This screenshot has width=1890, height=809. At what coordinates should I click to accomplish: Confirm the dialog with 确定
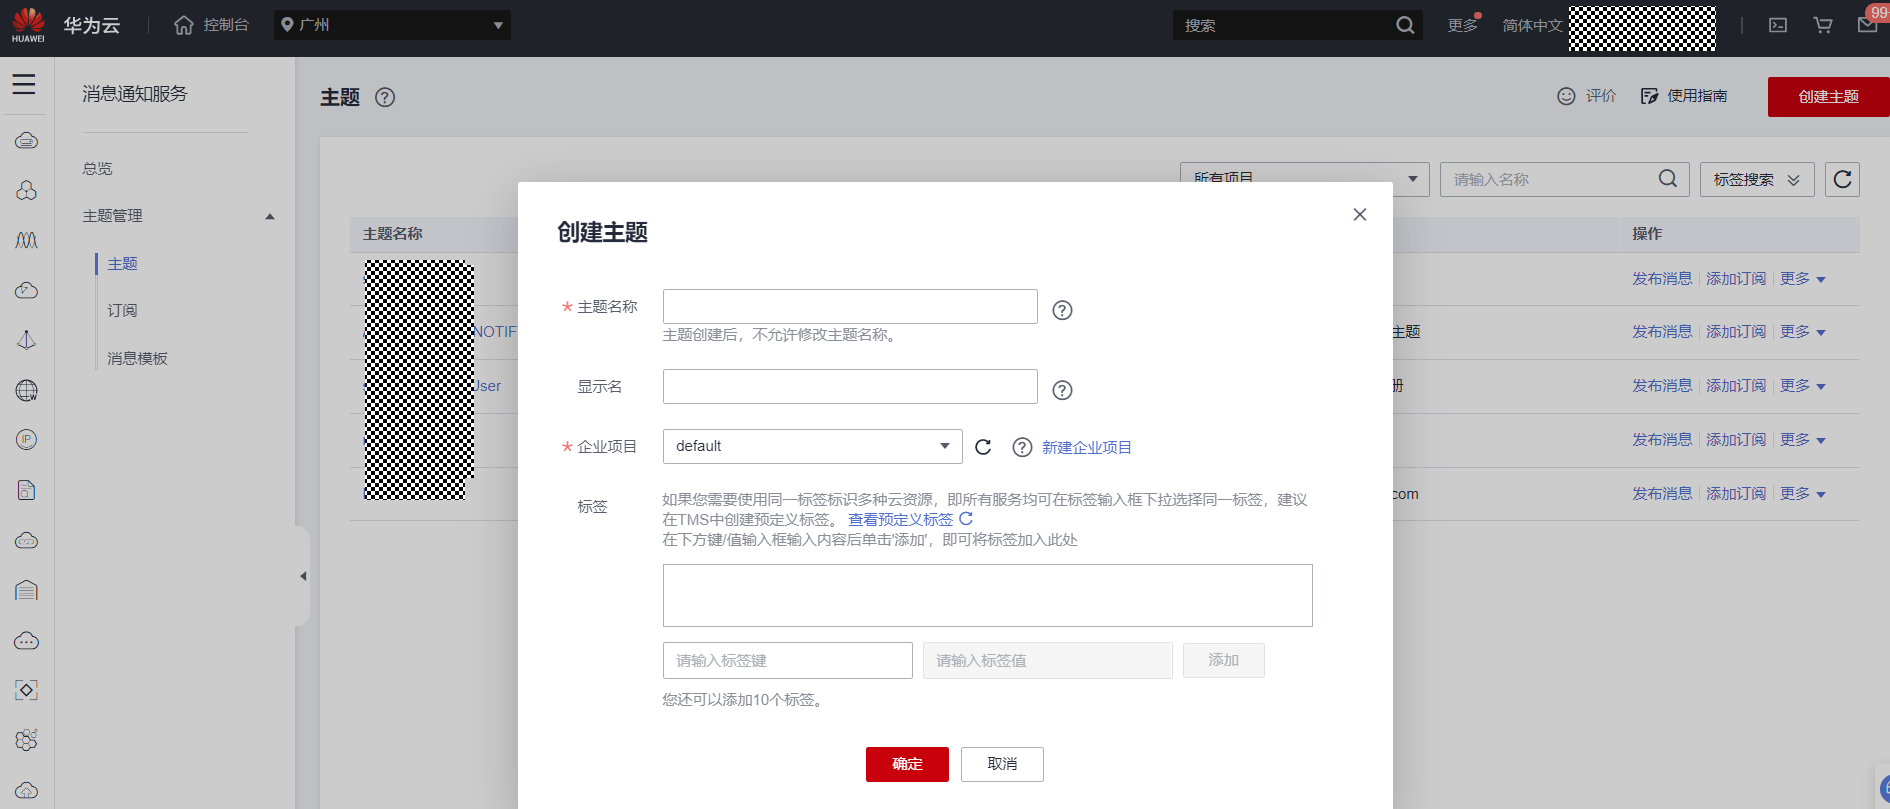click(907, 764)
